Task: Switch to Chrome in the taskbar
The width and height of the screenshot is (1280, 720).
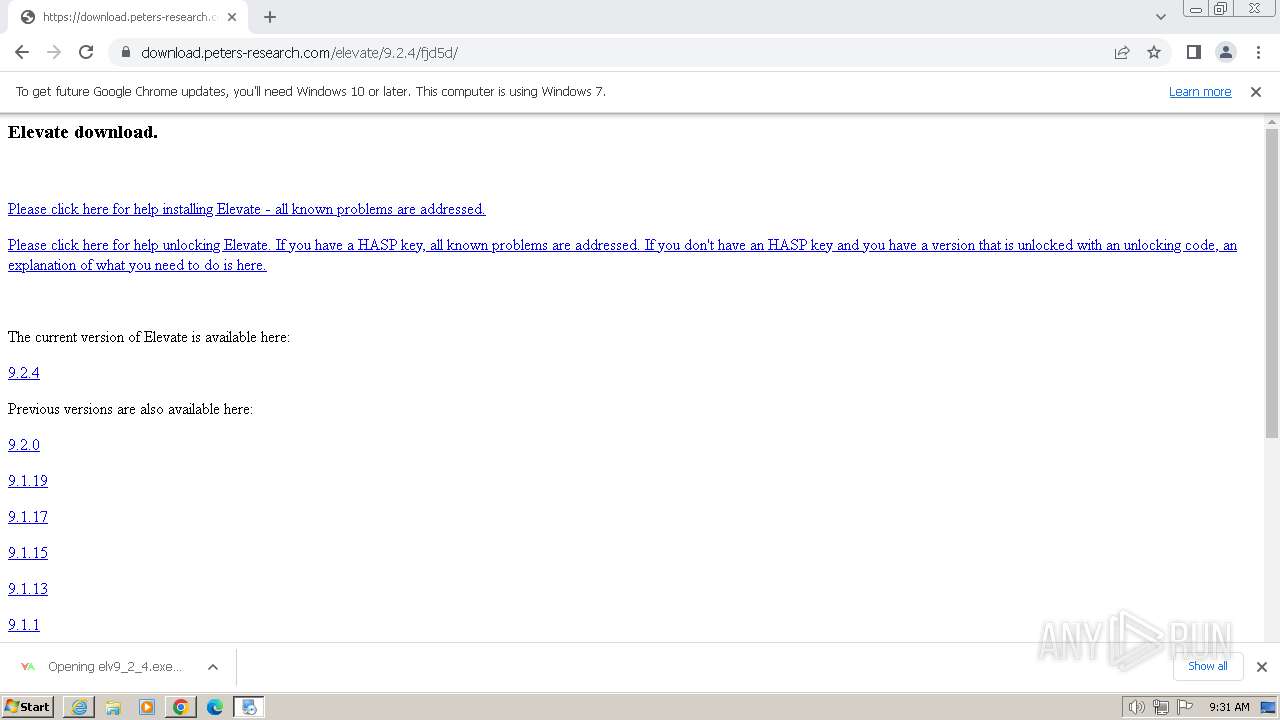Action: tap(181, 707)
